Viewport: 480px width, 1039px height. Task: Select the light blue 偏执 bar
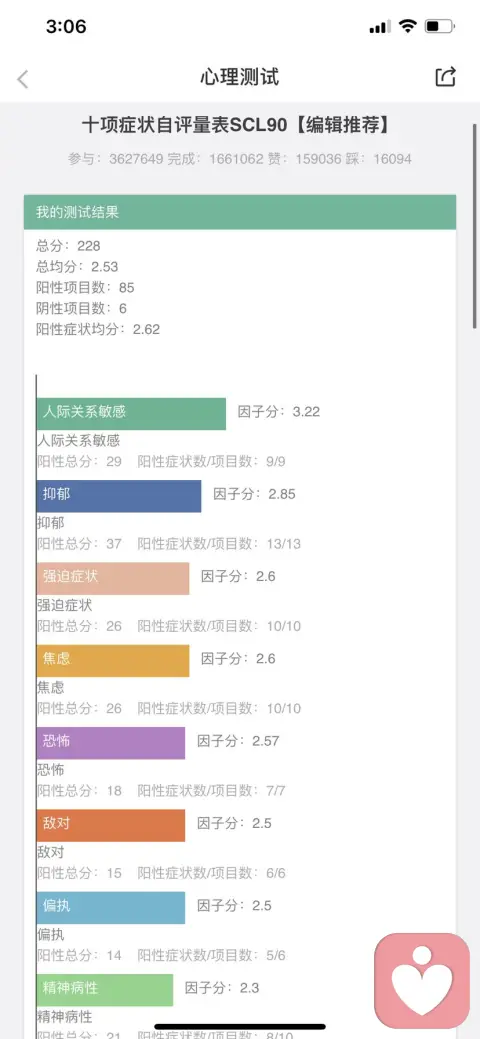click(111, 907)
